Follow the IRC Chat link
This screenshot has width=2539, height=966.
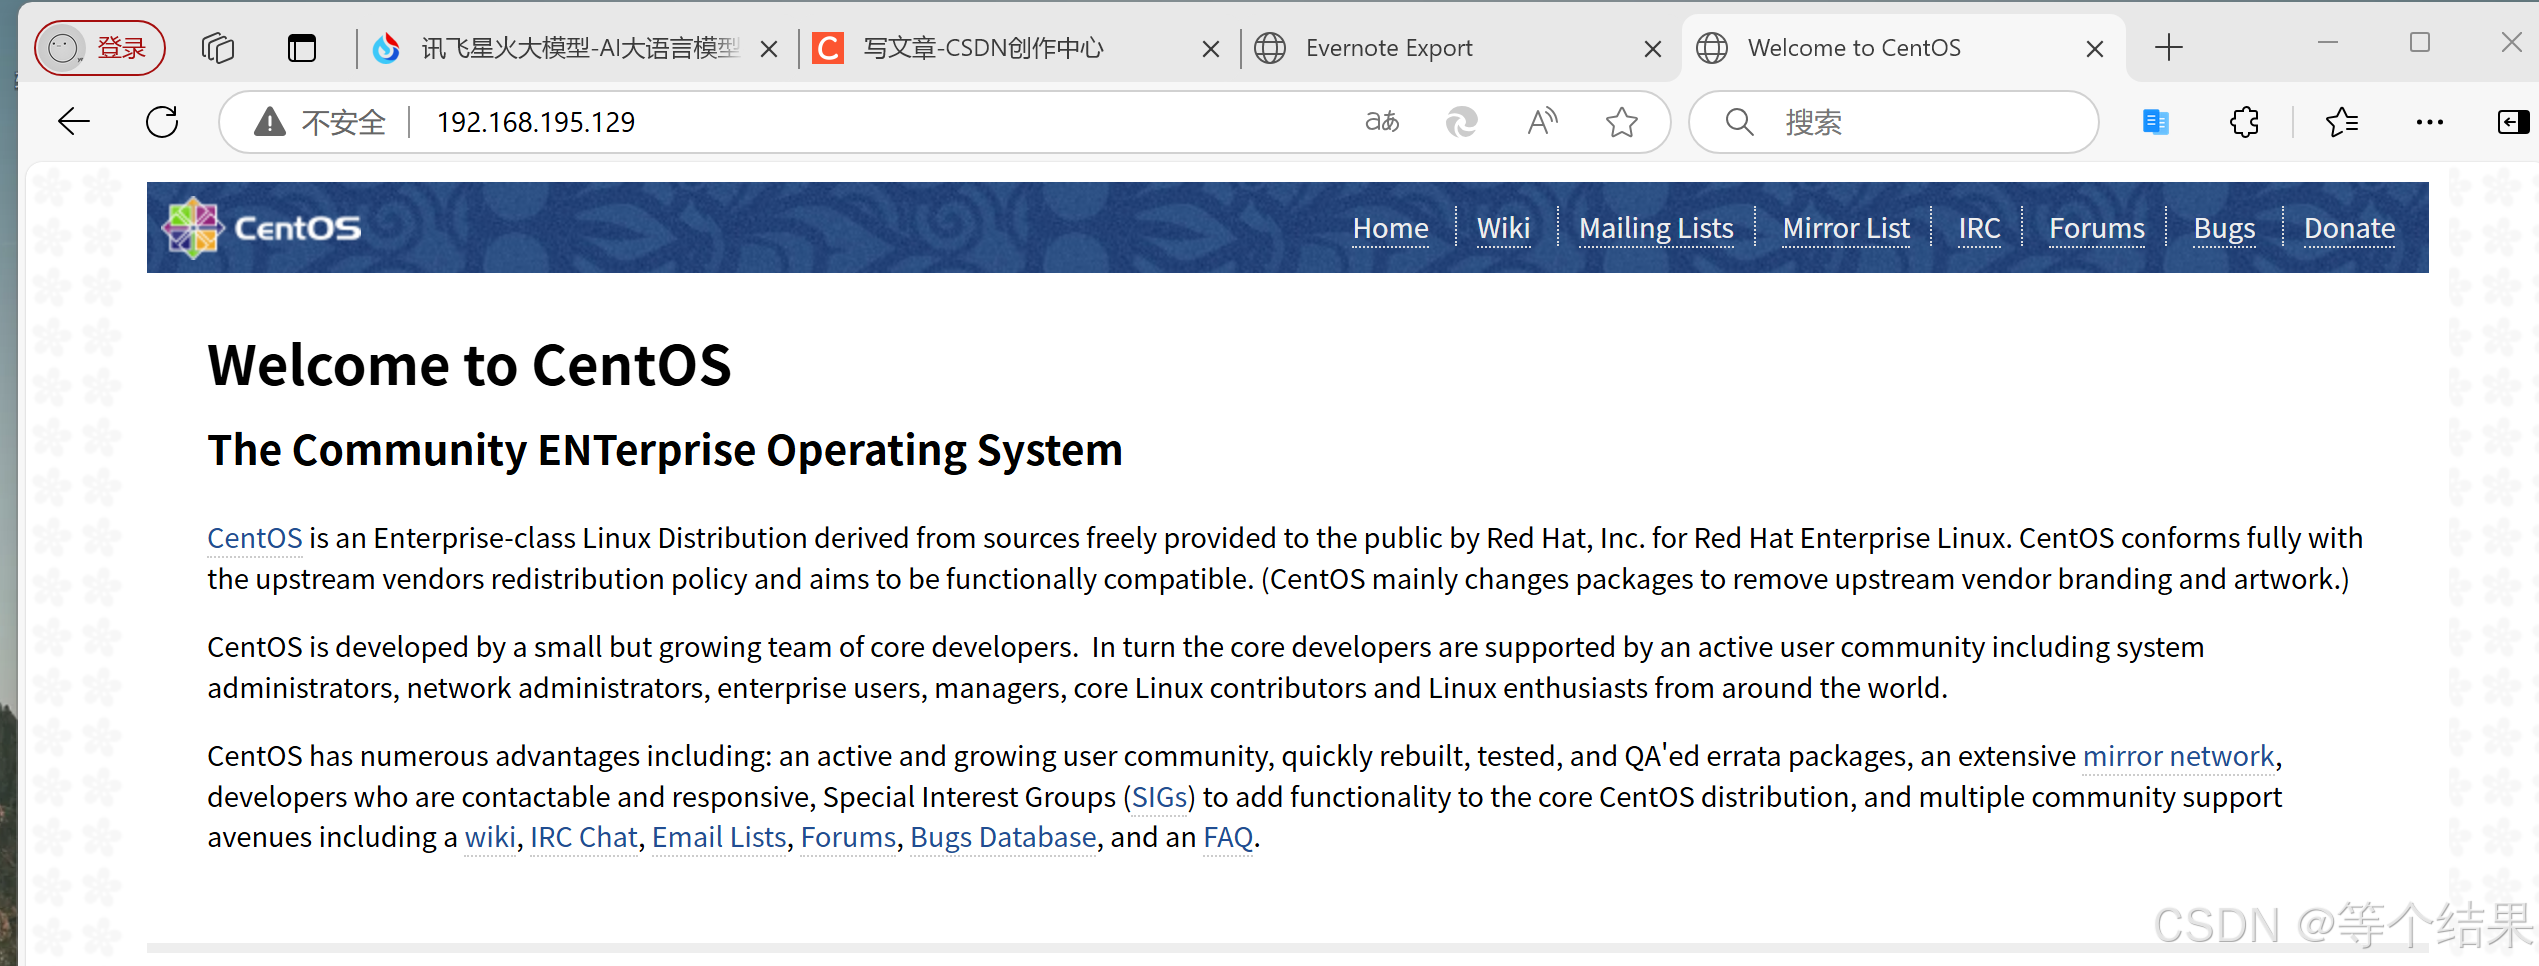click(583, 837)
